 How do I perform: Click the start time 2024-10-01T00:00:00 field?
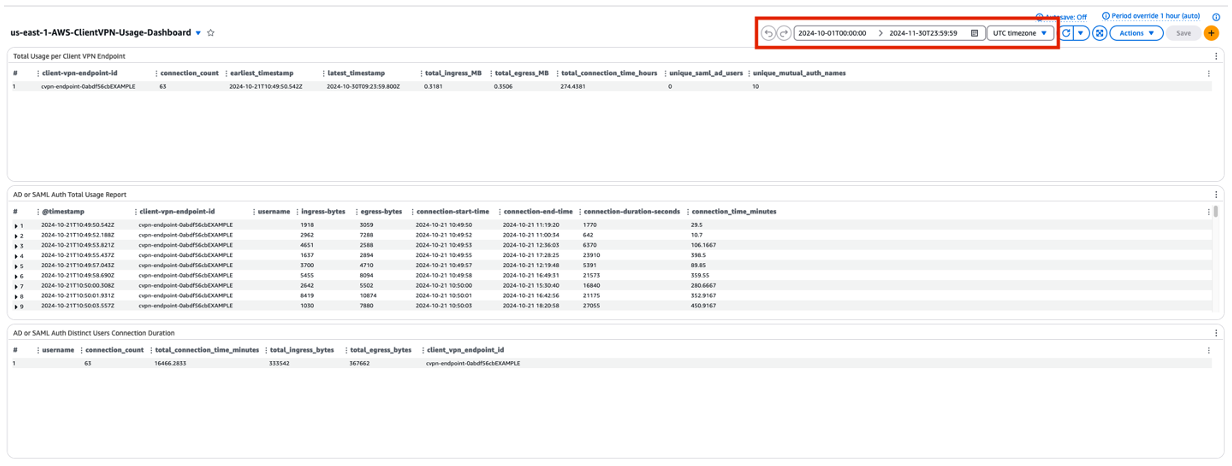point(833,33)
